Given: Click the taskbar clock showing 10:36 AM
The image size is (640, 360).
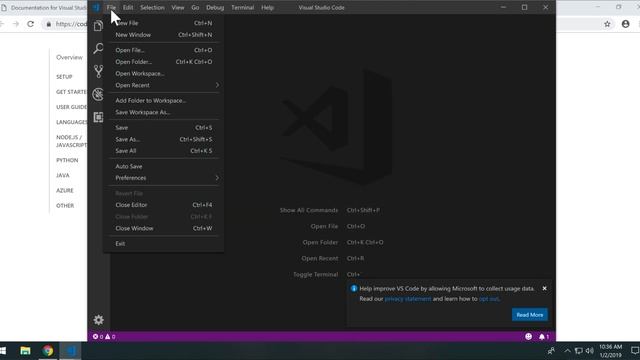Looking at the screenshot, I should pyautogui.click(x=611, y=351).
